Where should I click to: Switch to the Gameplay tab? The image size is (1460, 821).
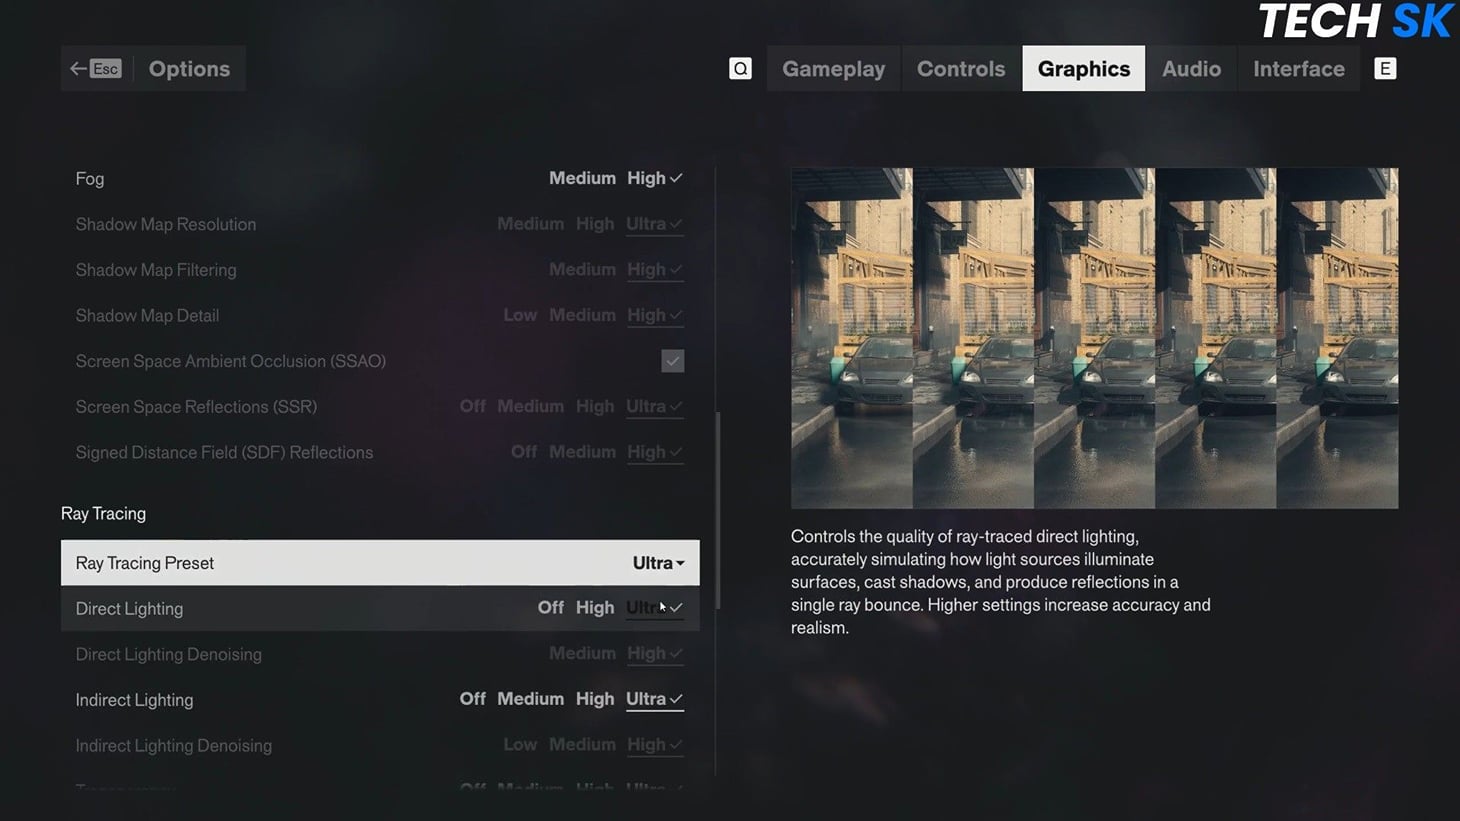tap(833, 68)
